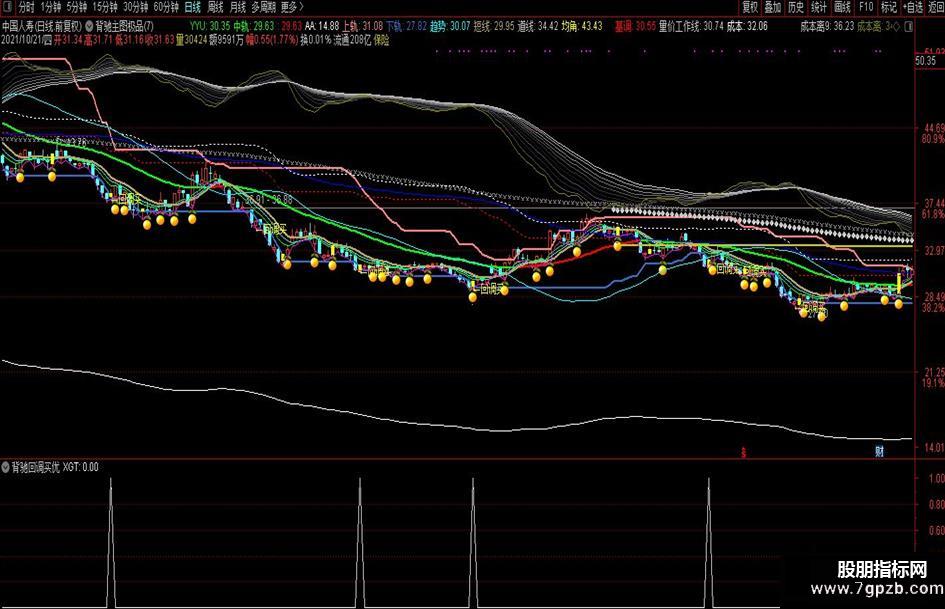Switch to the 分时 chart period
Viewport: 945px width, 609px height.
click(x=26, y=7)
